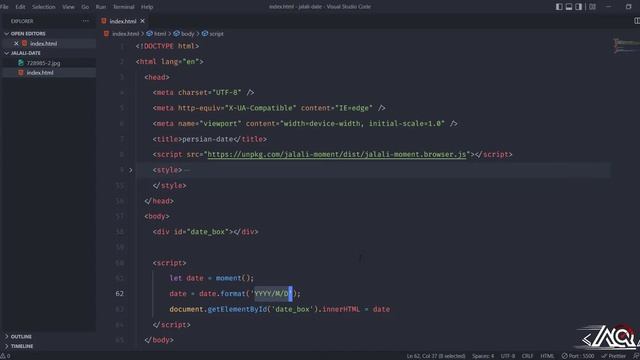The height and width of the screenshot is (360, 640).
Task: Click the html symbol icon in breadcrumbs
Action: pyautogui.click(x=149, y=33)
